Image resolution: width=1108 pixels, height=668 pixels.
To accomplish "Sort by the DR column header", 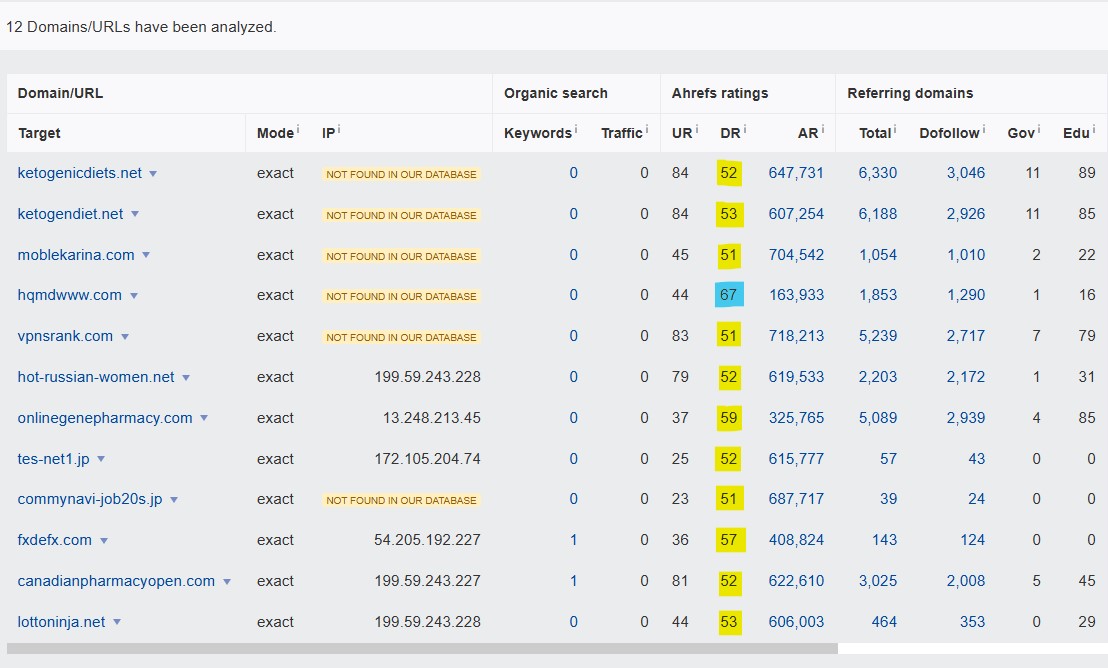I will point(731,134).
